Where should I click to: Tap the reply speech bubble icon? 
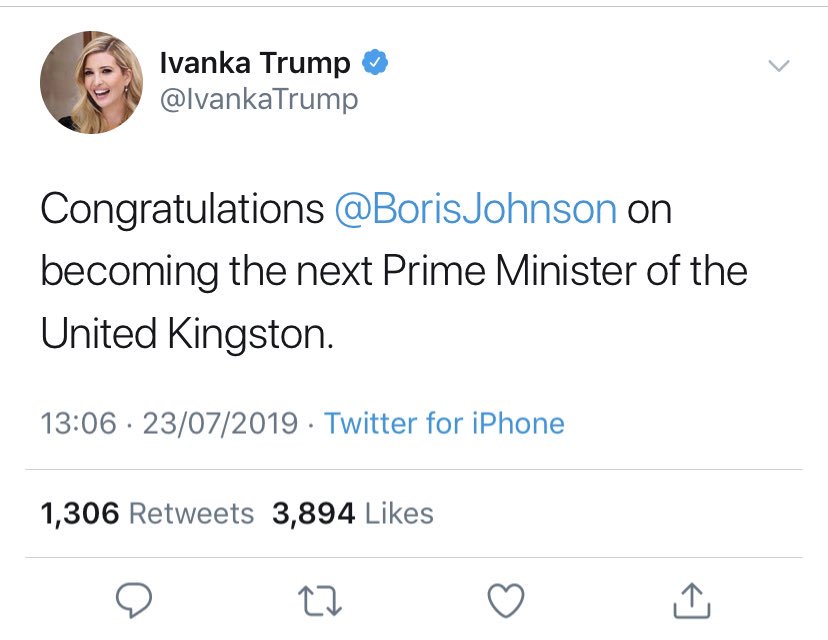[x=133, y=599]
